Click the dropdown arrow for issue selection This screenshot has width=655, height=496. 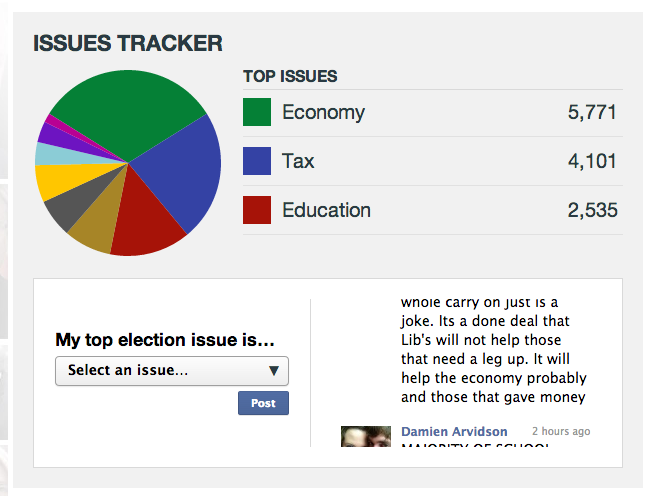274,371
